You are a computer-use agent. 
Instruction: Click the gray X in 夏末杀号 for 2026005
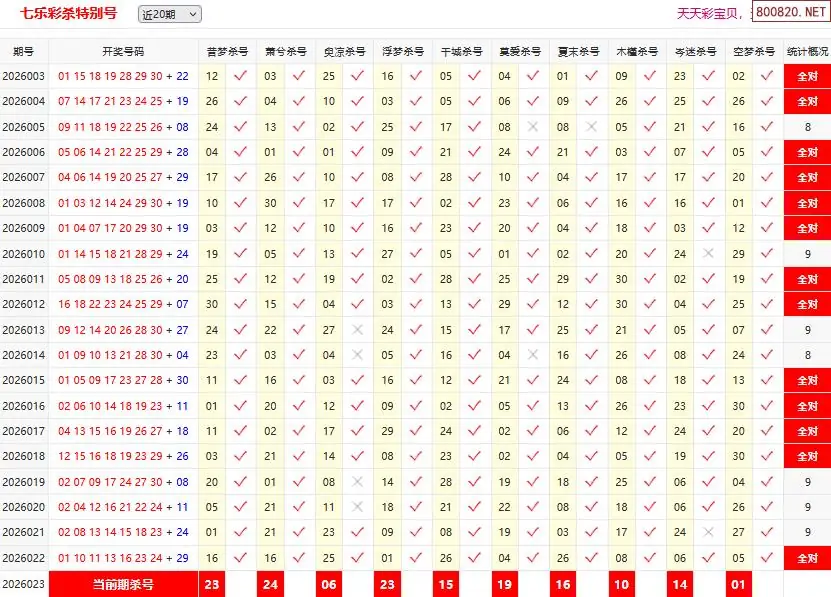pyautogui.click(x=592, y=127)
